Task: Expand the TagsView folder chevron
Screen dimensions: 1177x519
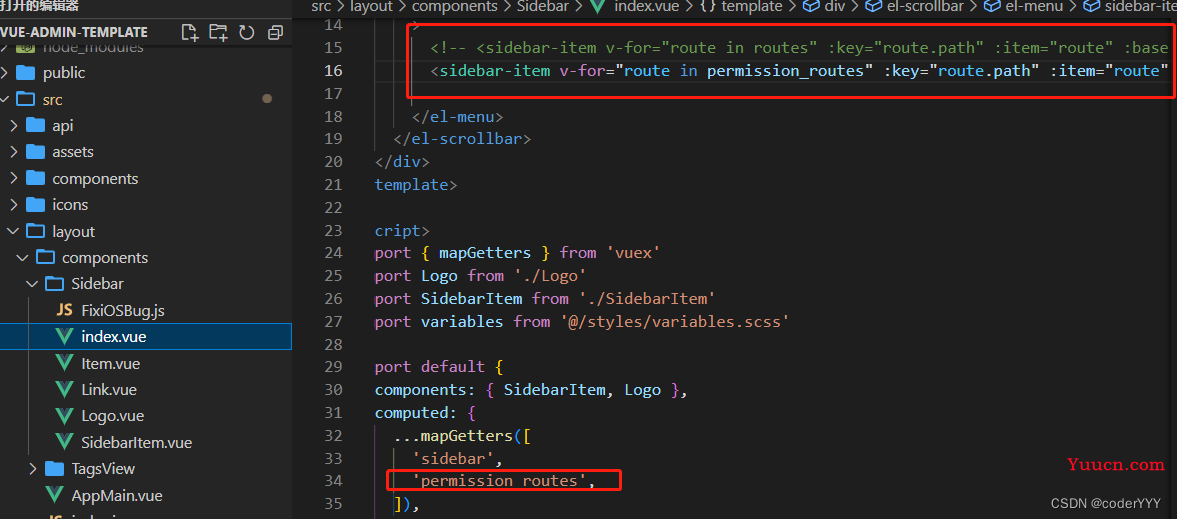Action: tap(33, 469)
